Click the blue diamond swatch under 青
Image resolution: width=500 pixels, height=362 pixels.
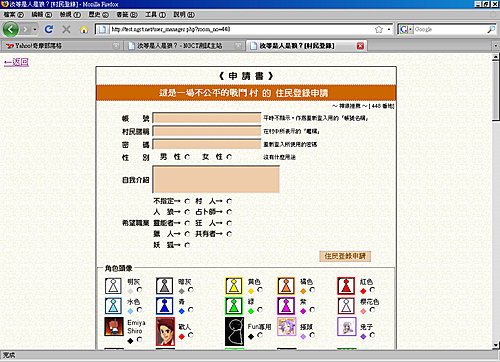[181, 311]
